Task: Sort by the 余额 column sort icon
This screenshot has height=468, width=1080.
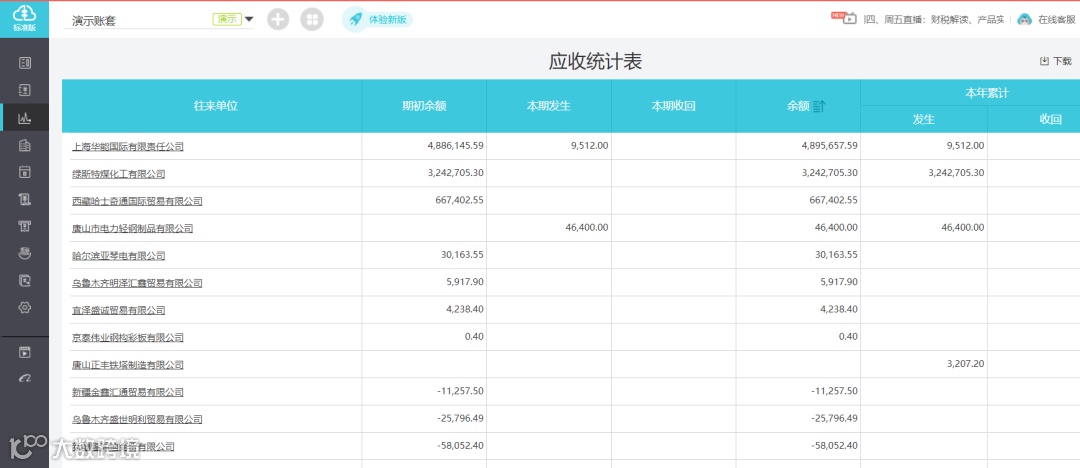Action: 818,106
